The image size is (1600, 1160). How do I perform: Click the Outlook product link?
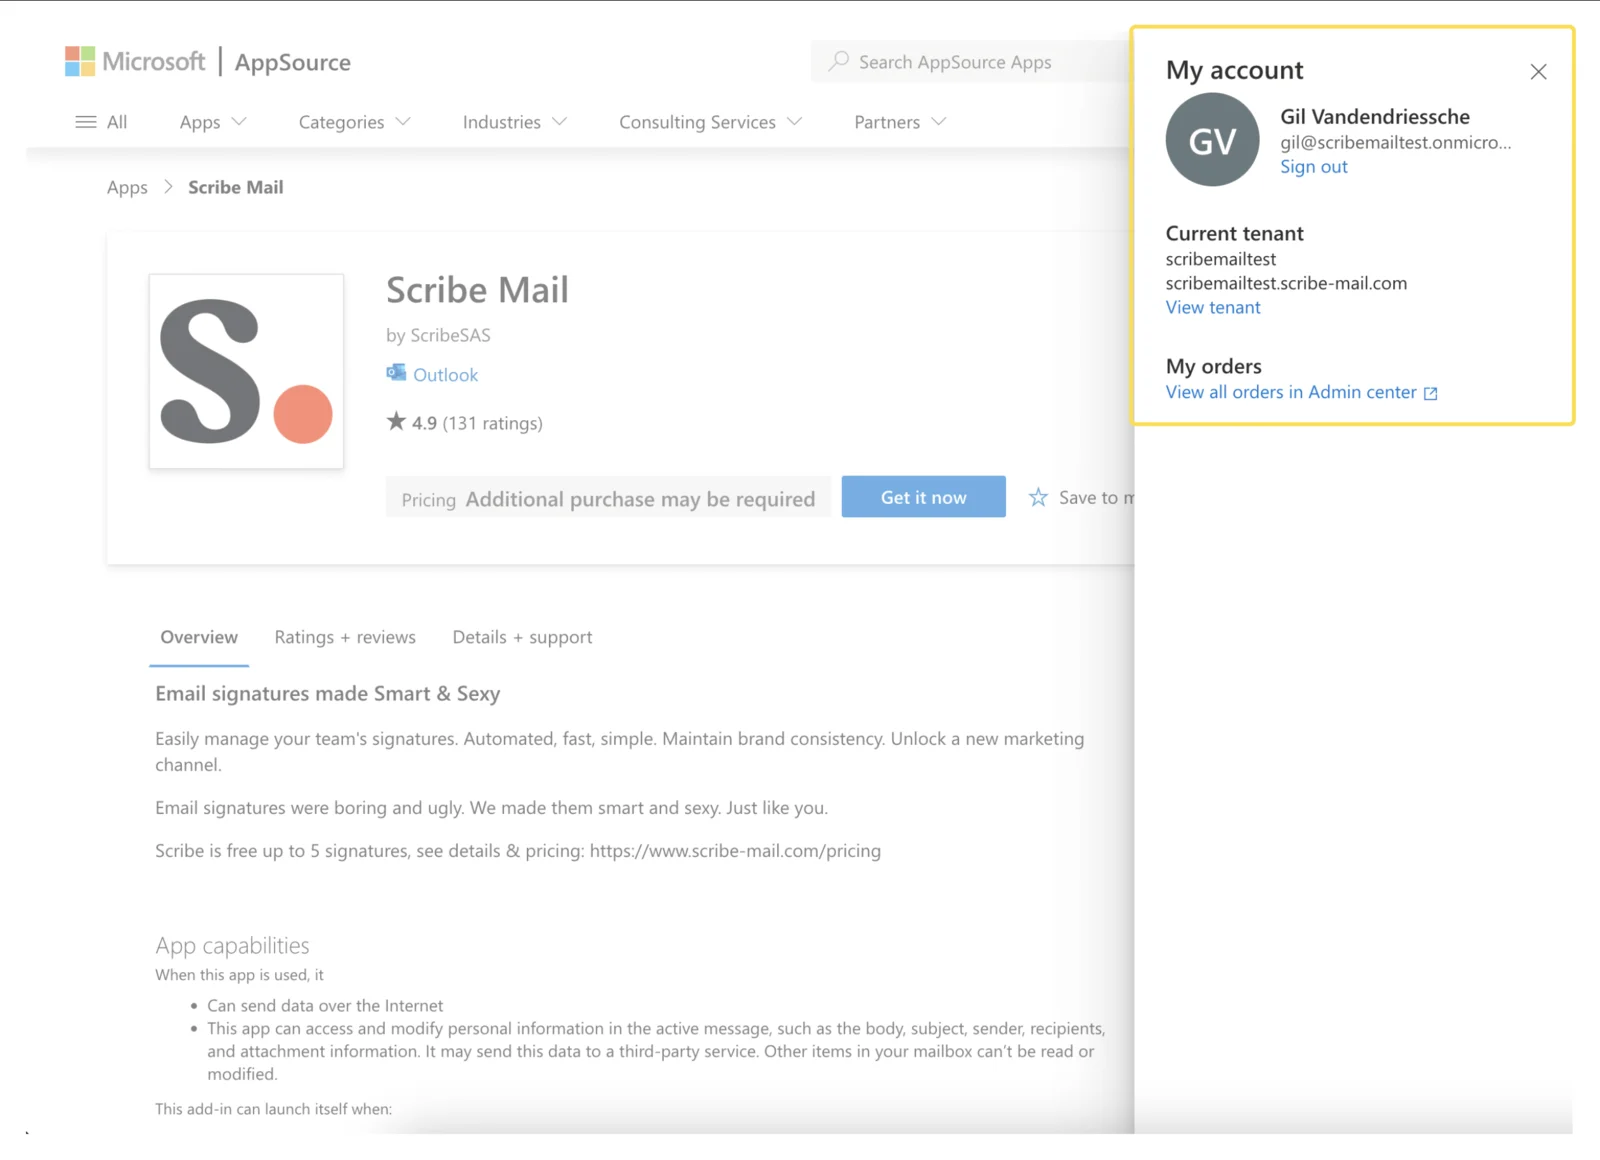click(x=445, y=375)
